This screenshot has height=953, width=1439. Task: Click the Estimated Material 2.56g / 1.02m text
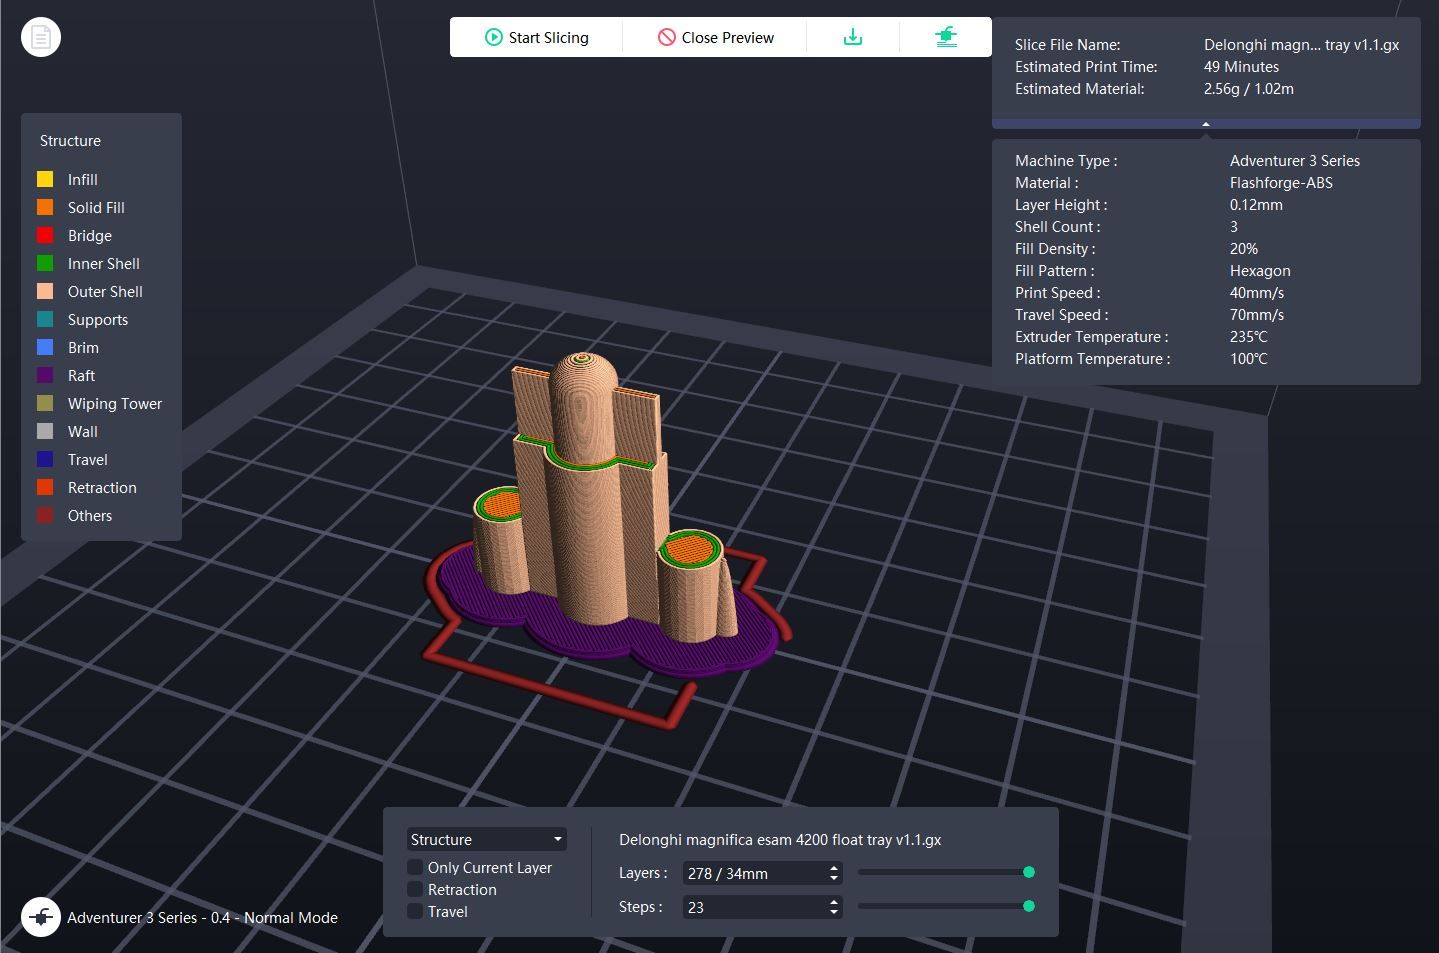[x=1249, y=88]
